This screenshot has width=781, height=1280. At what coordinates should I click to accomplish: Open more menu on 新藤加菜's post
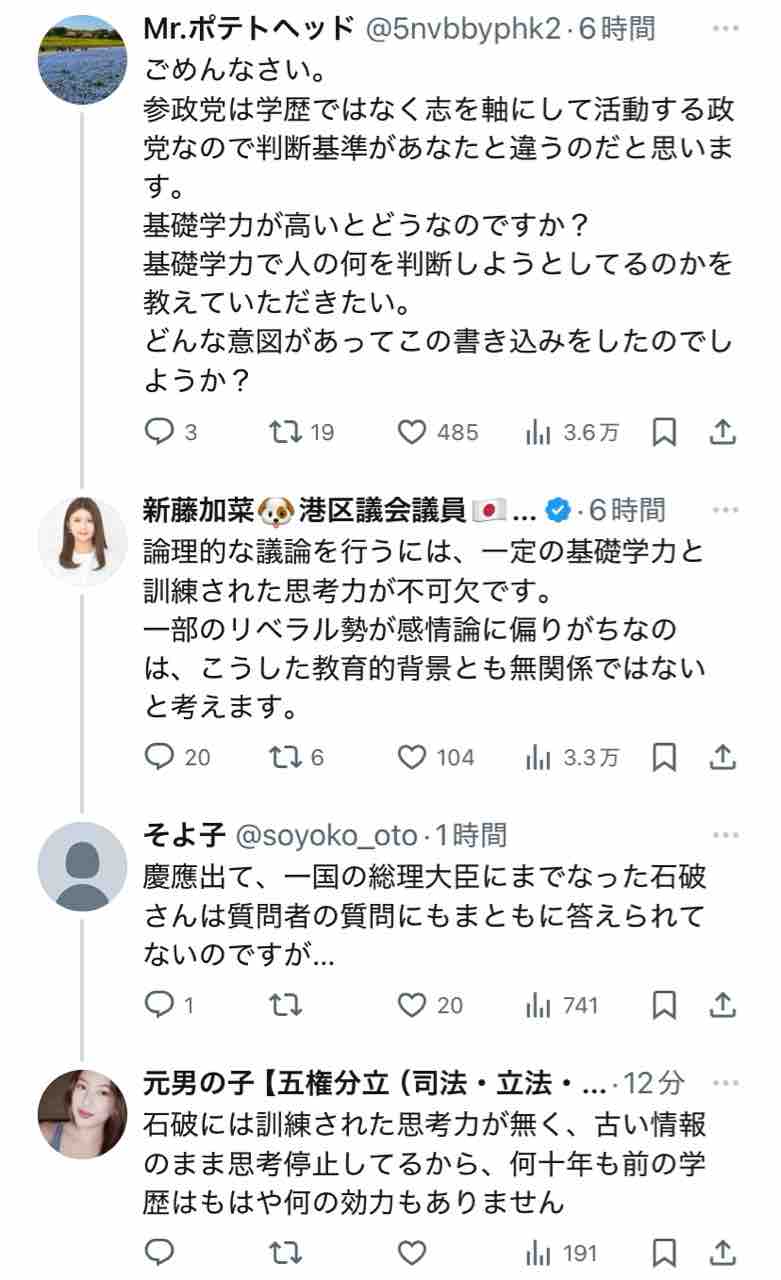[x=724, y=510]
